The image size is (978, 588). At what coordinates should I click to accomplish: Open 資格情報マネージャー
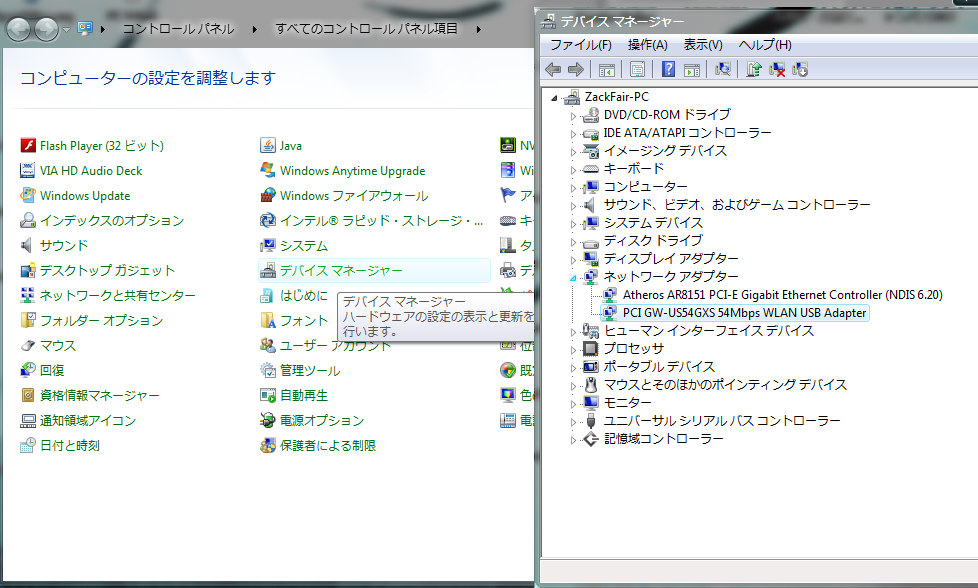[90, 395]
